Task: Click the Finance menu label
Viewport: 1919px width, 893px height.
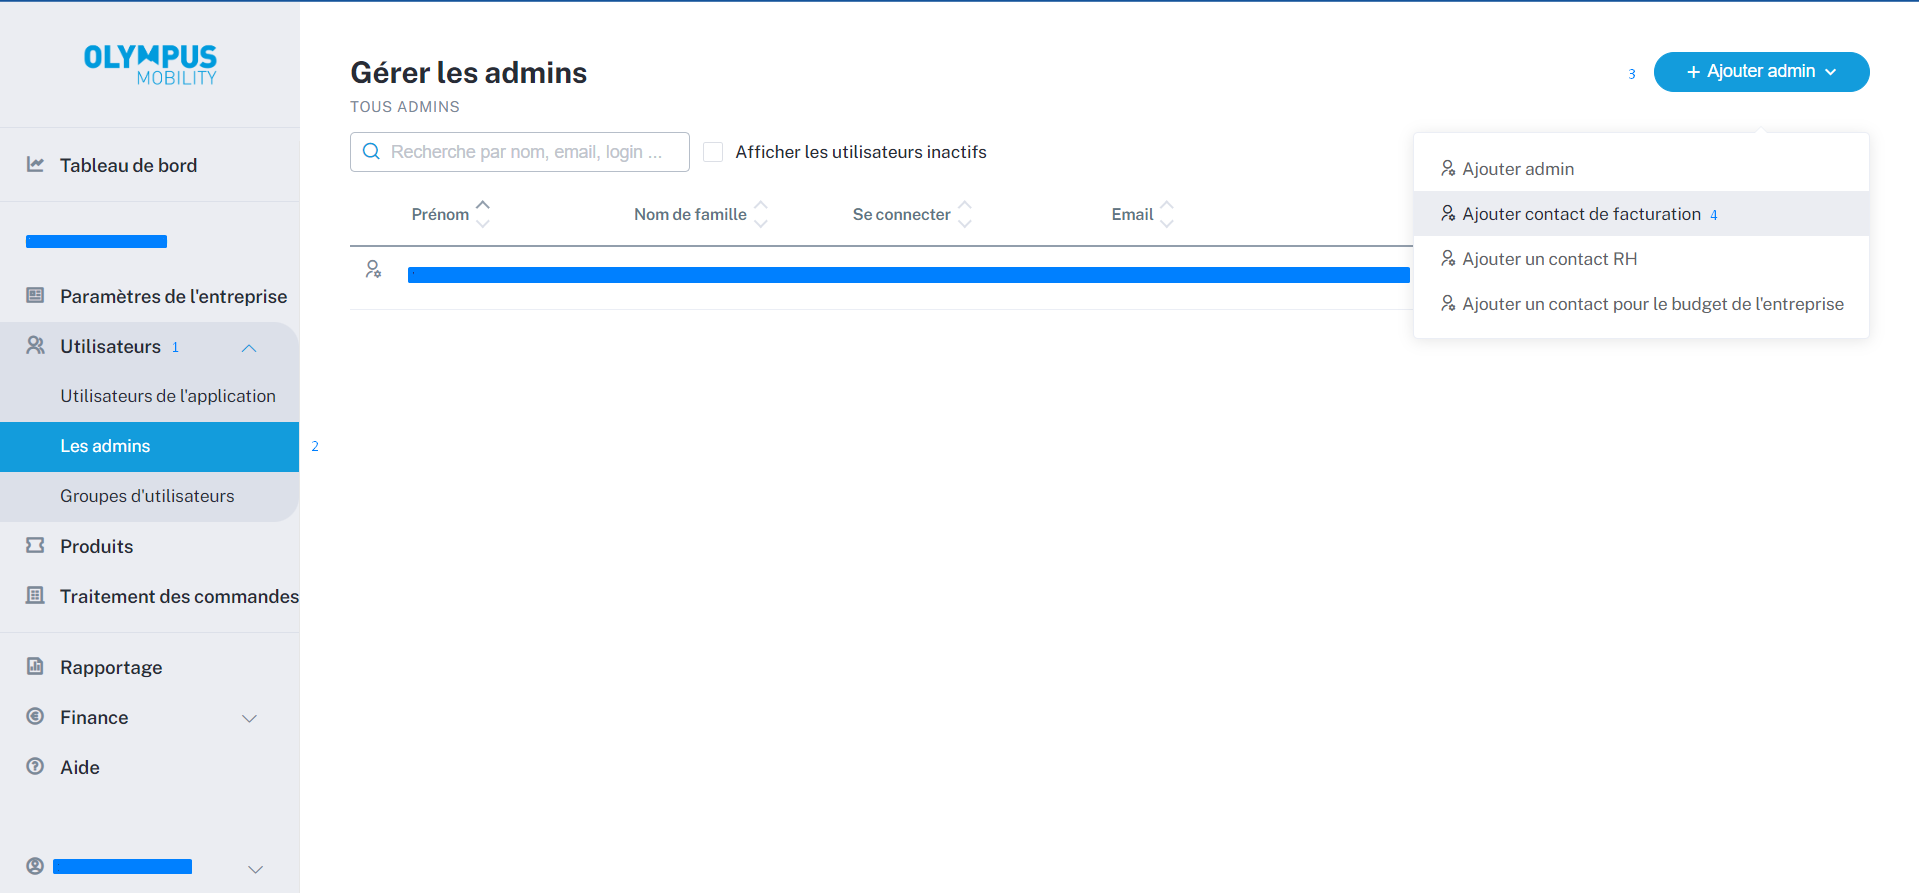Action: point(94,717)
